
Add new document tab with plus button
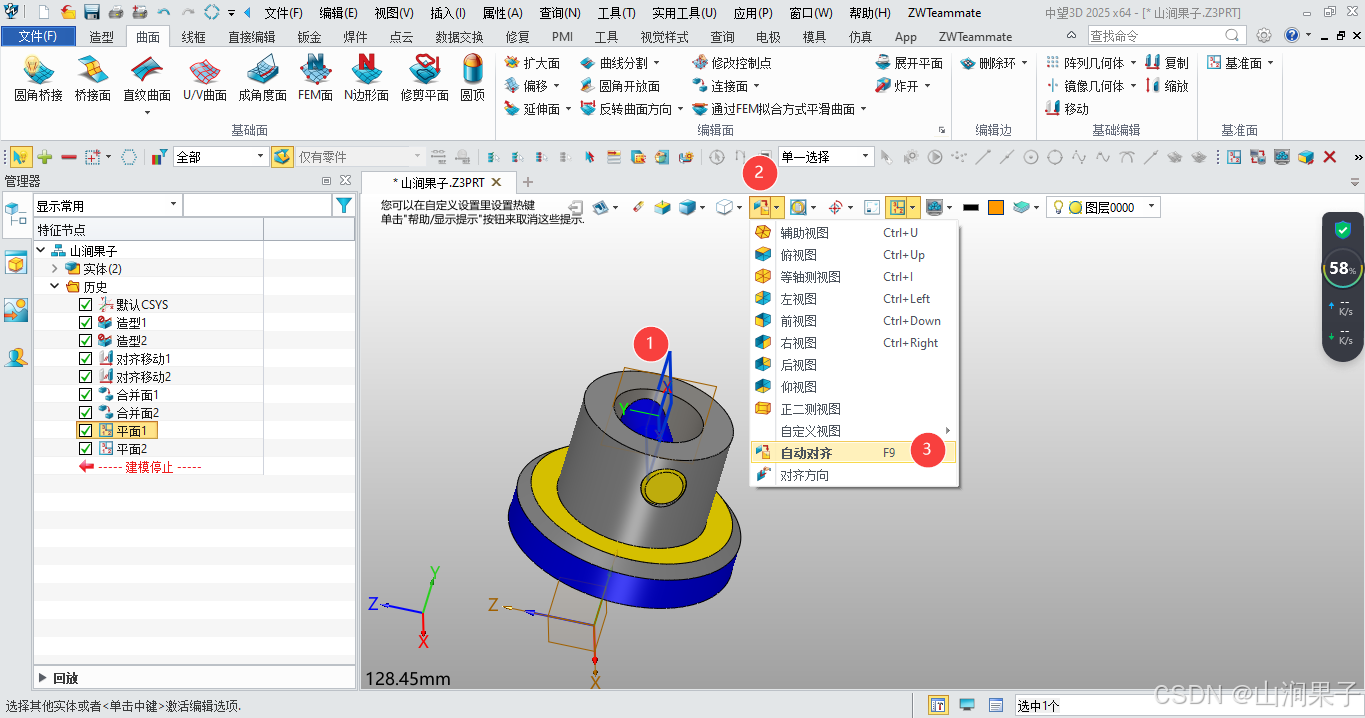(x=528, y=182)
